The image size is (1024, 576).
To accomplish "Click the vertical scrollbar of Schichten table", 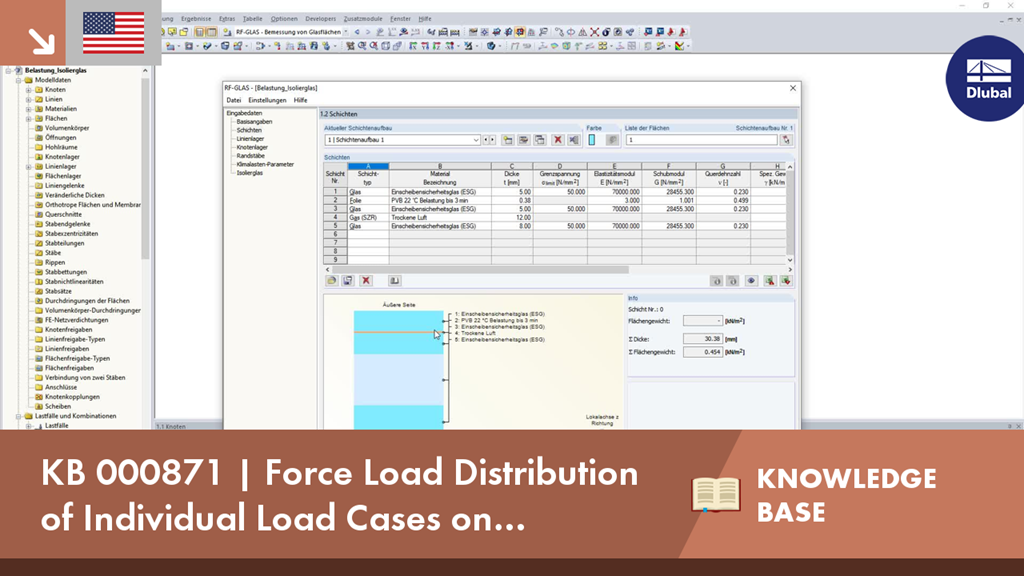I will [790, 213].
